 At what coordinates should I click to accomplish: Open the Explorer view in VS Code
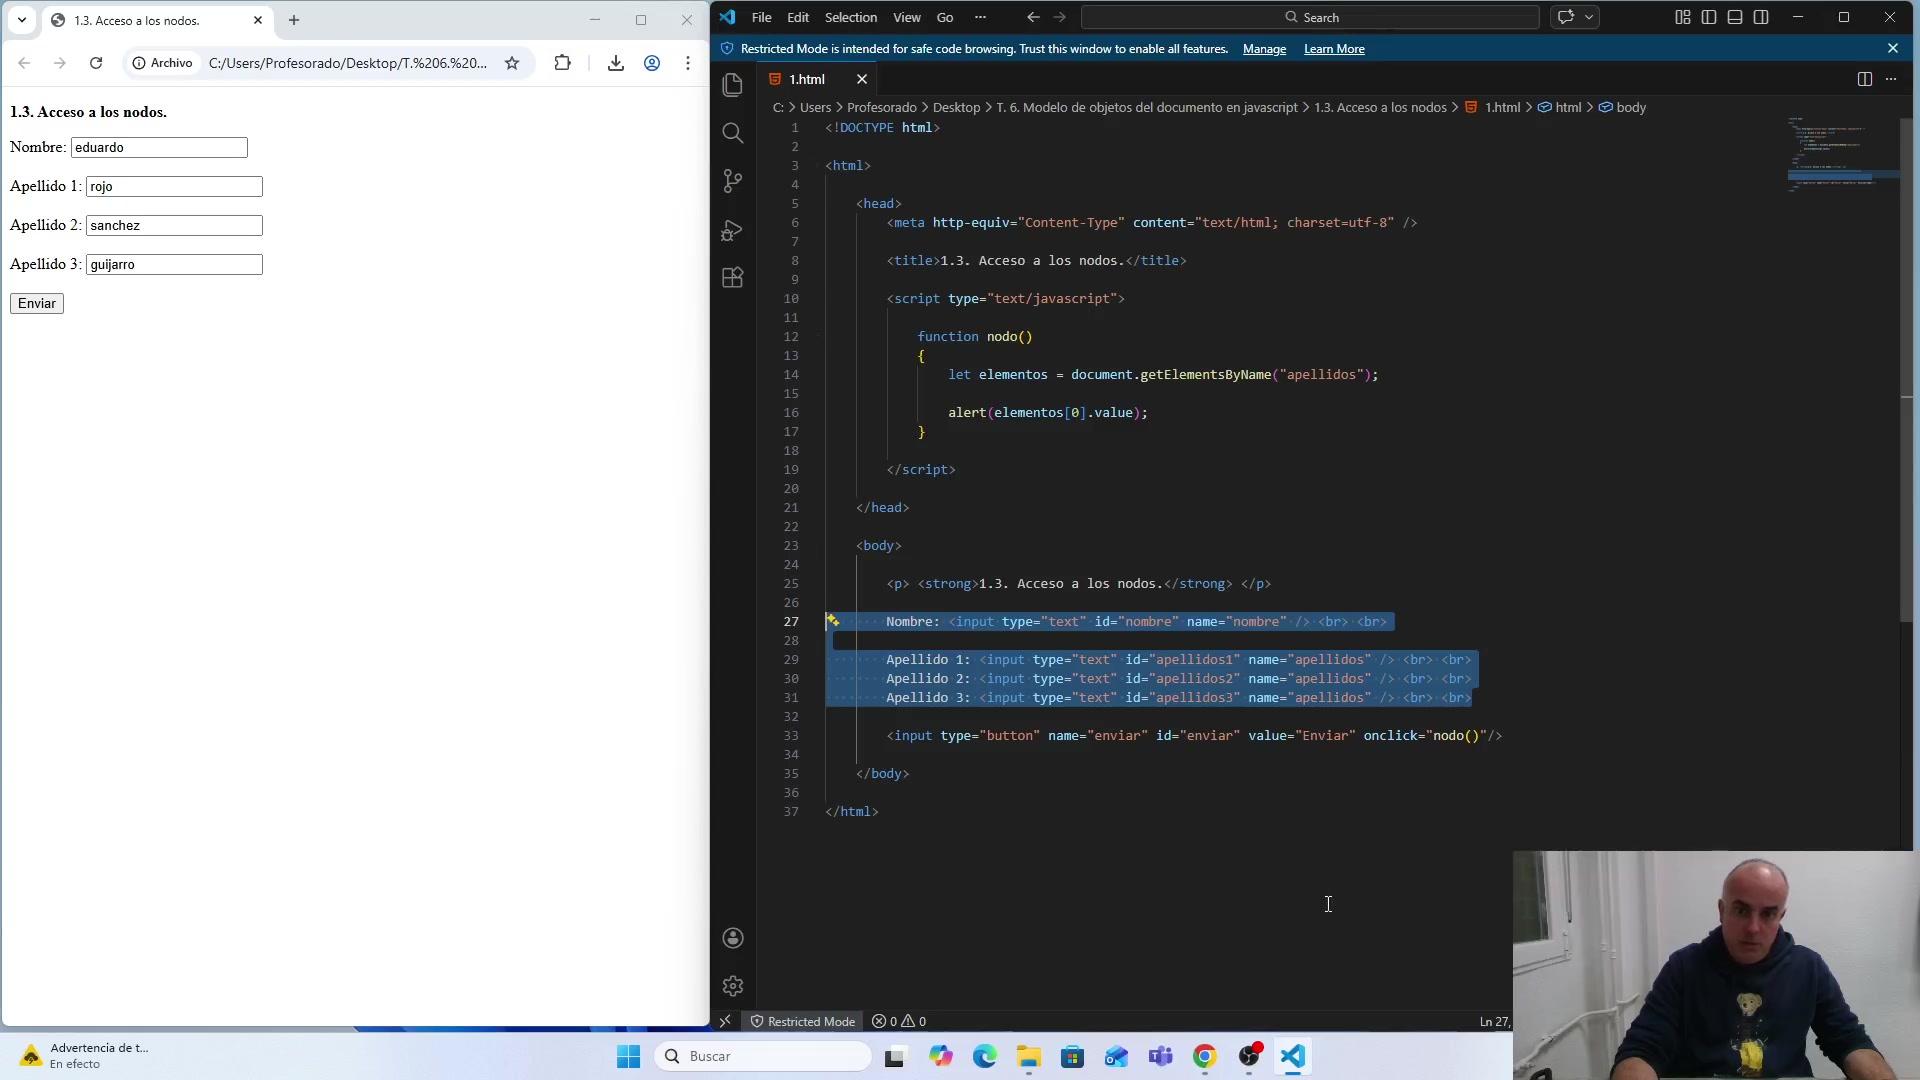click(733, 85)
